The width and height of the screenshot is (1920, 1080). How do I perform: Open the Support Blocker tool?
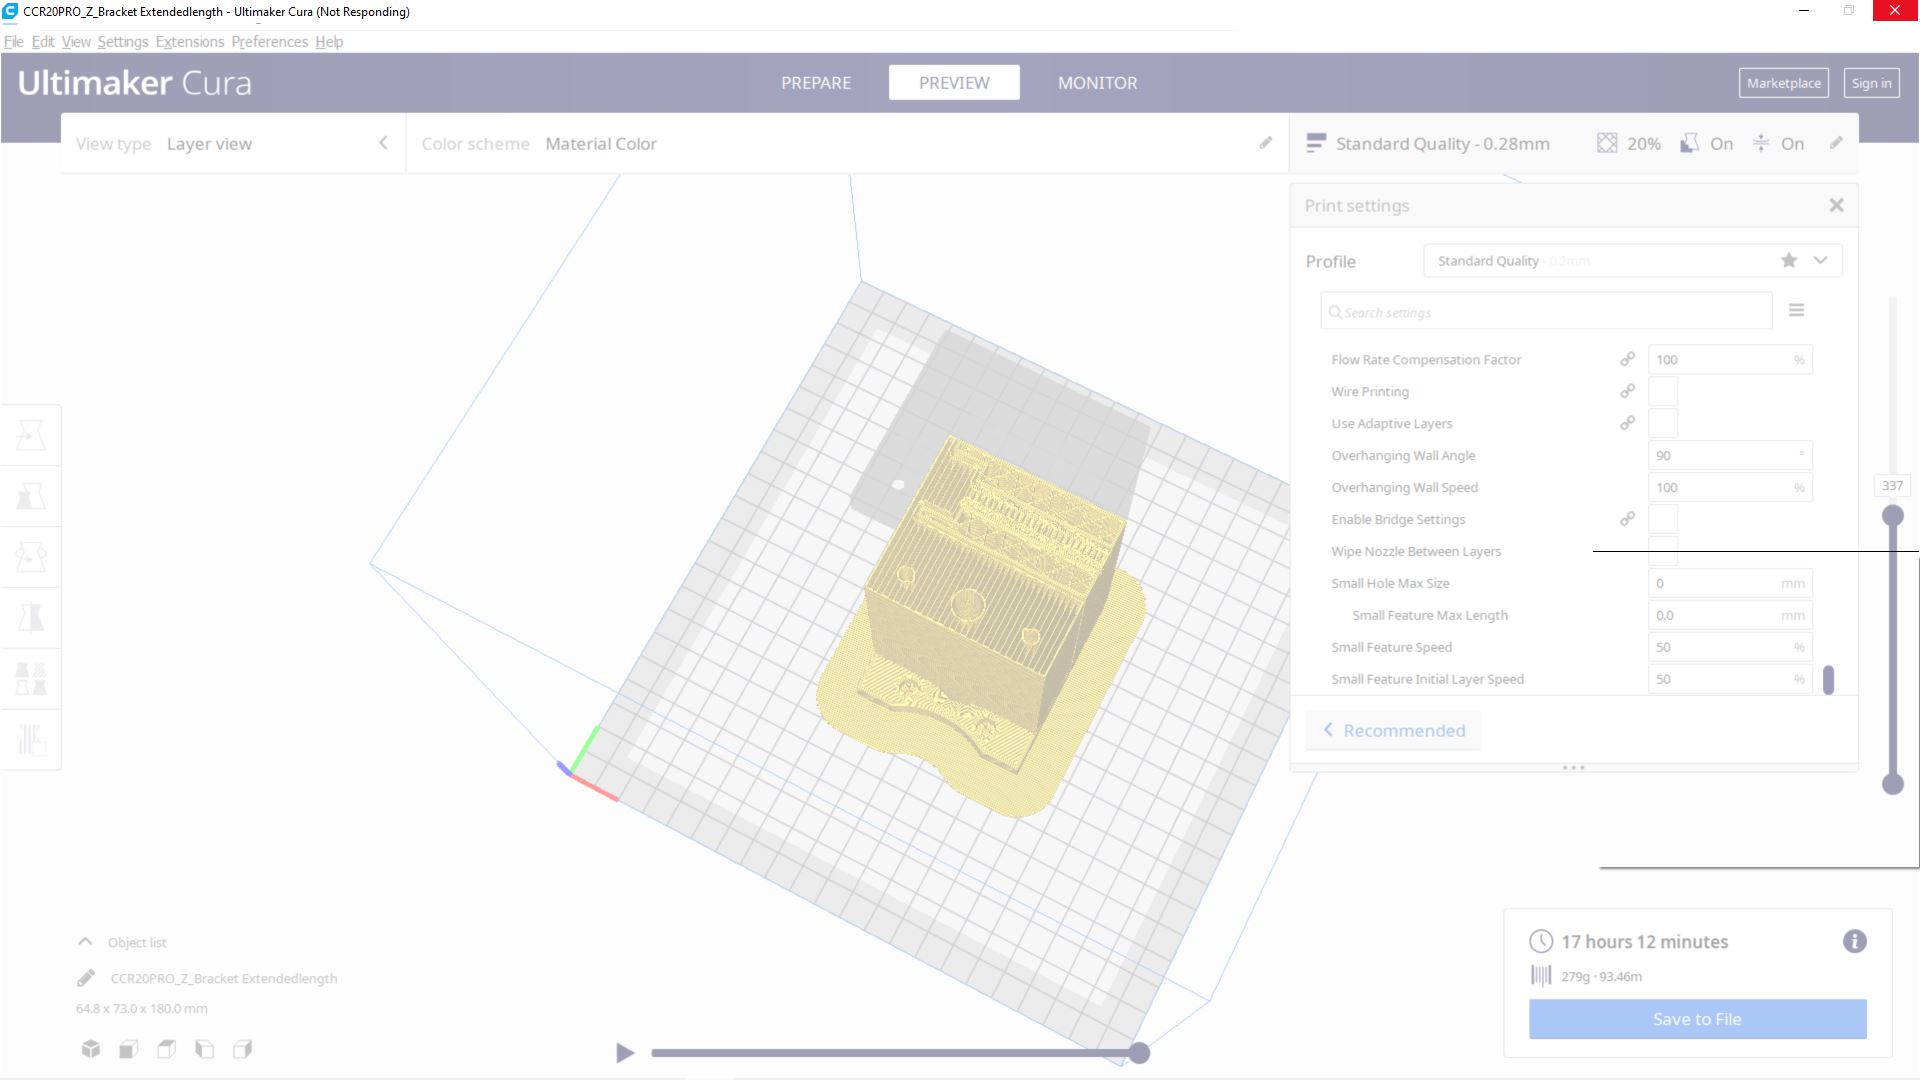pos(31,740)
